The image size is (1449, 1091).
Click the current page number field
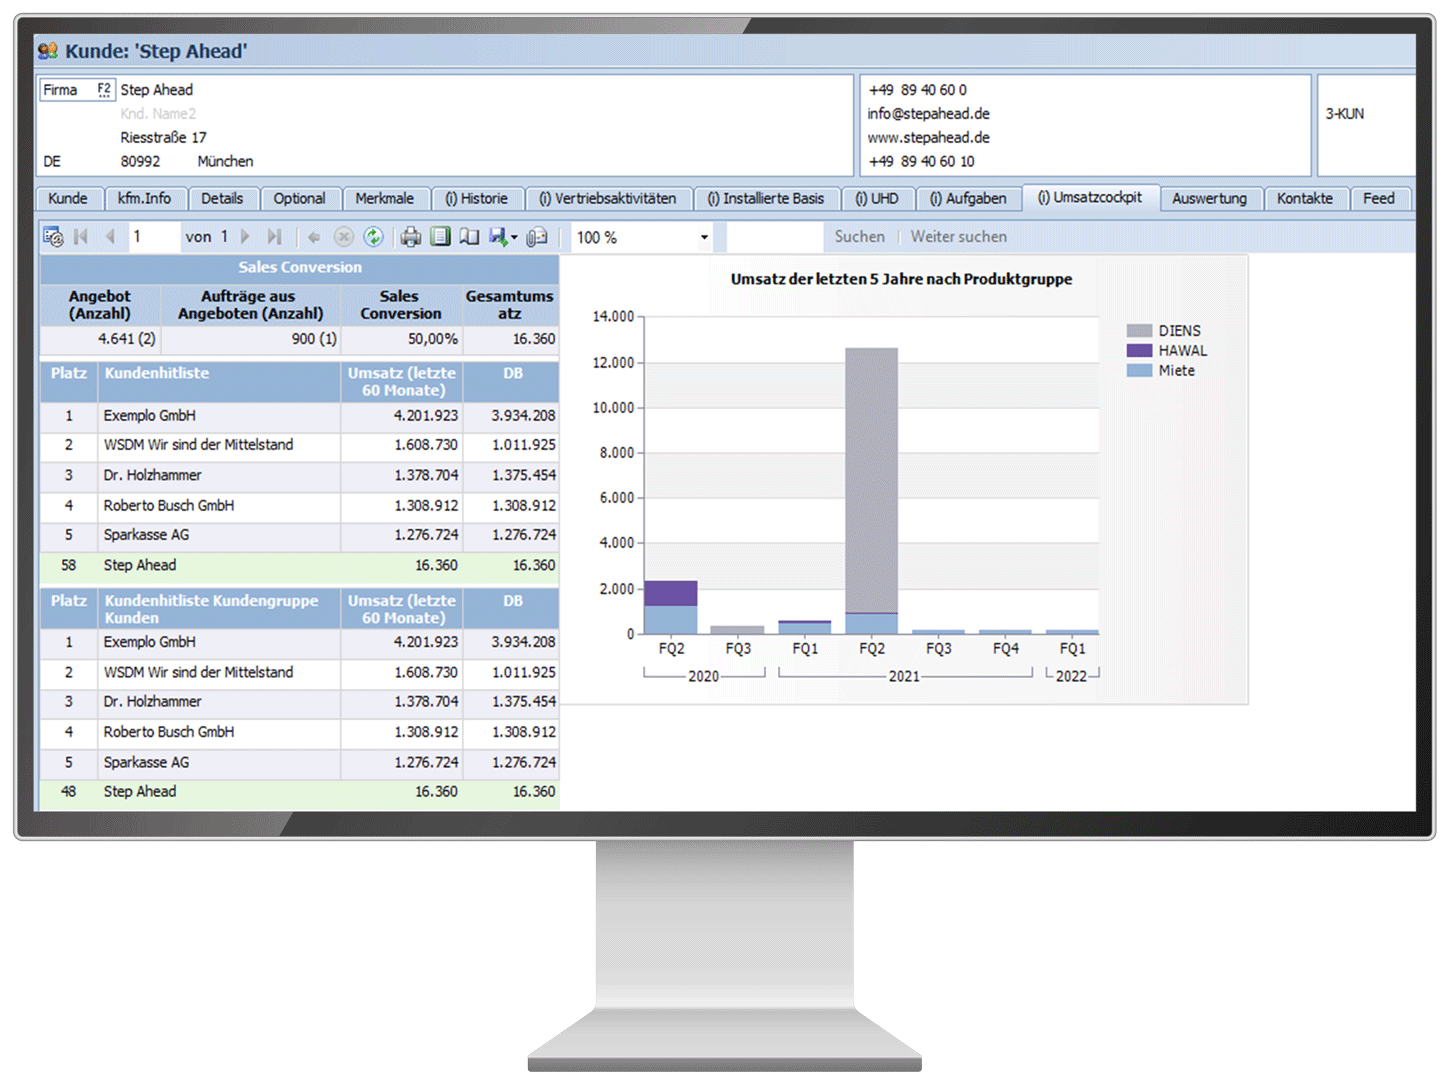(153, 237)
